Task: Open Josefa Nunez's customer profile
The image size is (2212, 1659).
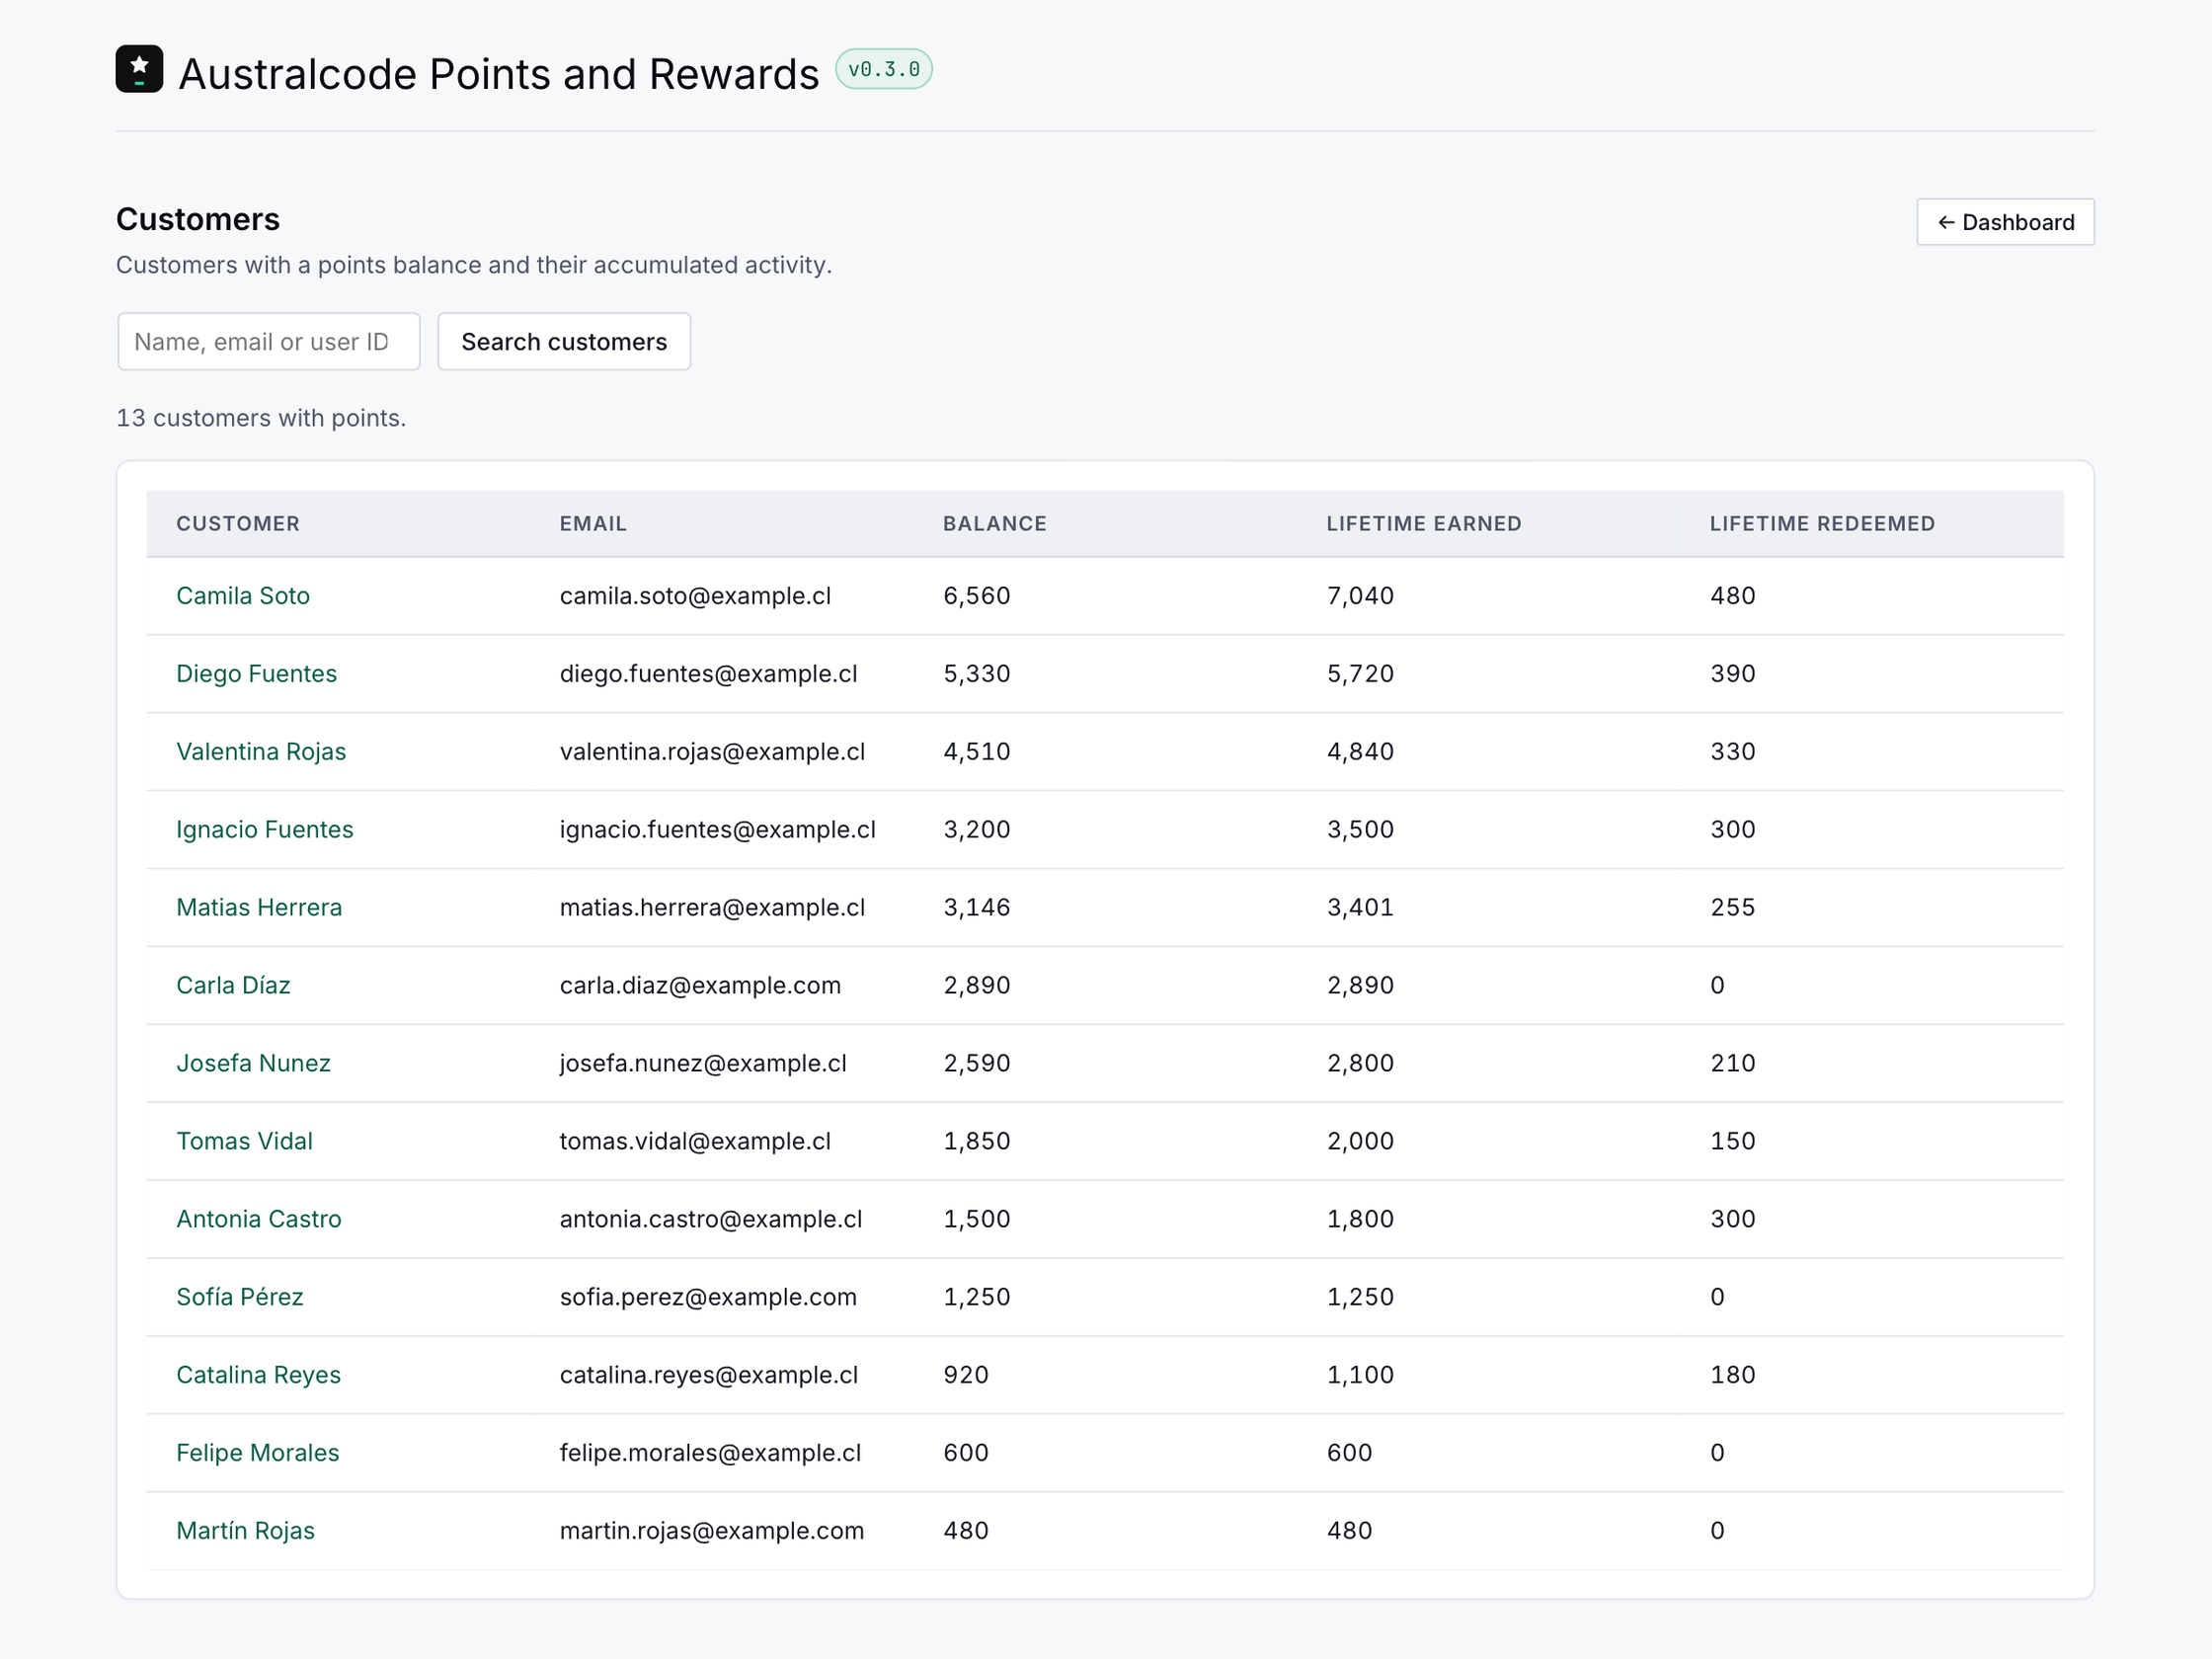Action: [x=253, y=1064]
